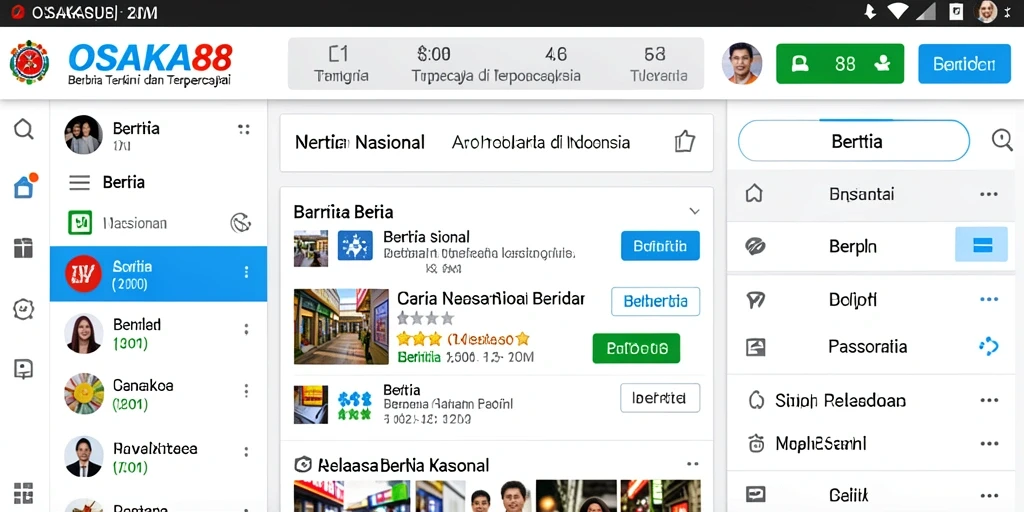Switch to Nertia Nasional tab
Screen dimensions: 1024x512
point(360,142)
